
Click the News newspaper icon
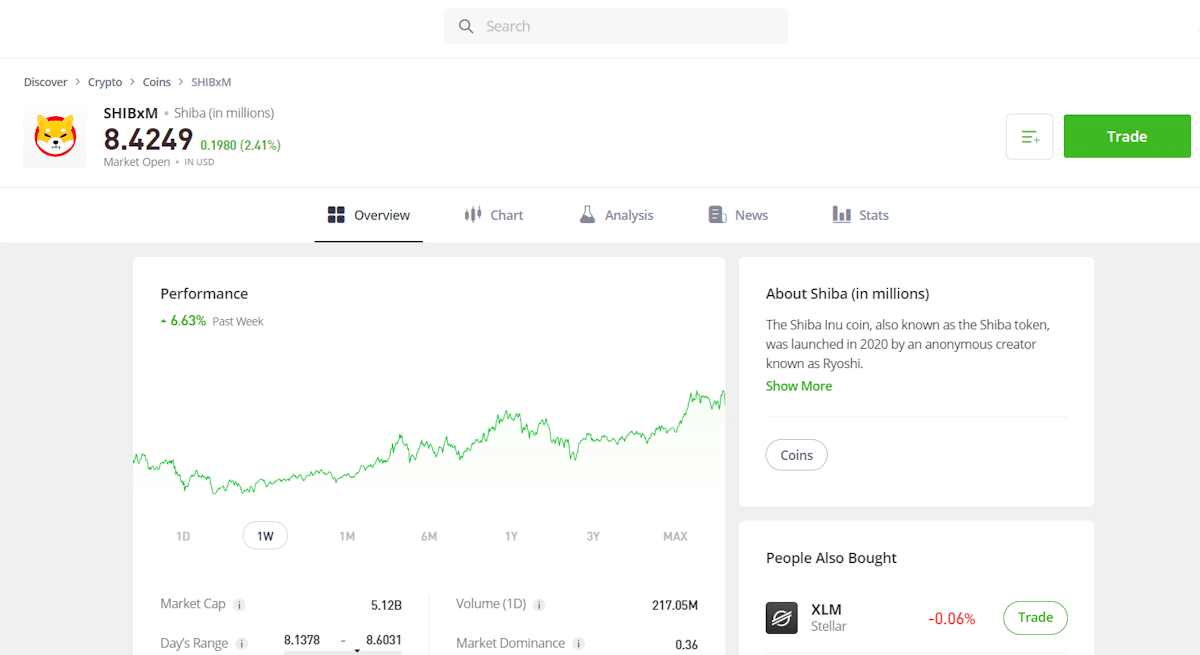click(717, 214)
